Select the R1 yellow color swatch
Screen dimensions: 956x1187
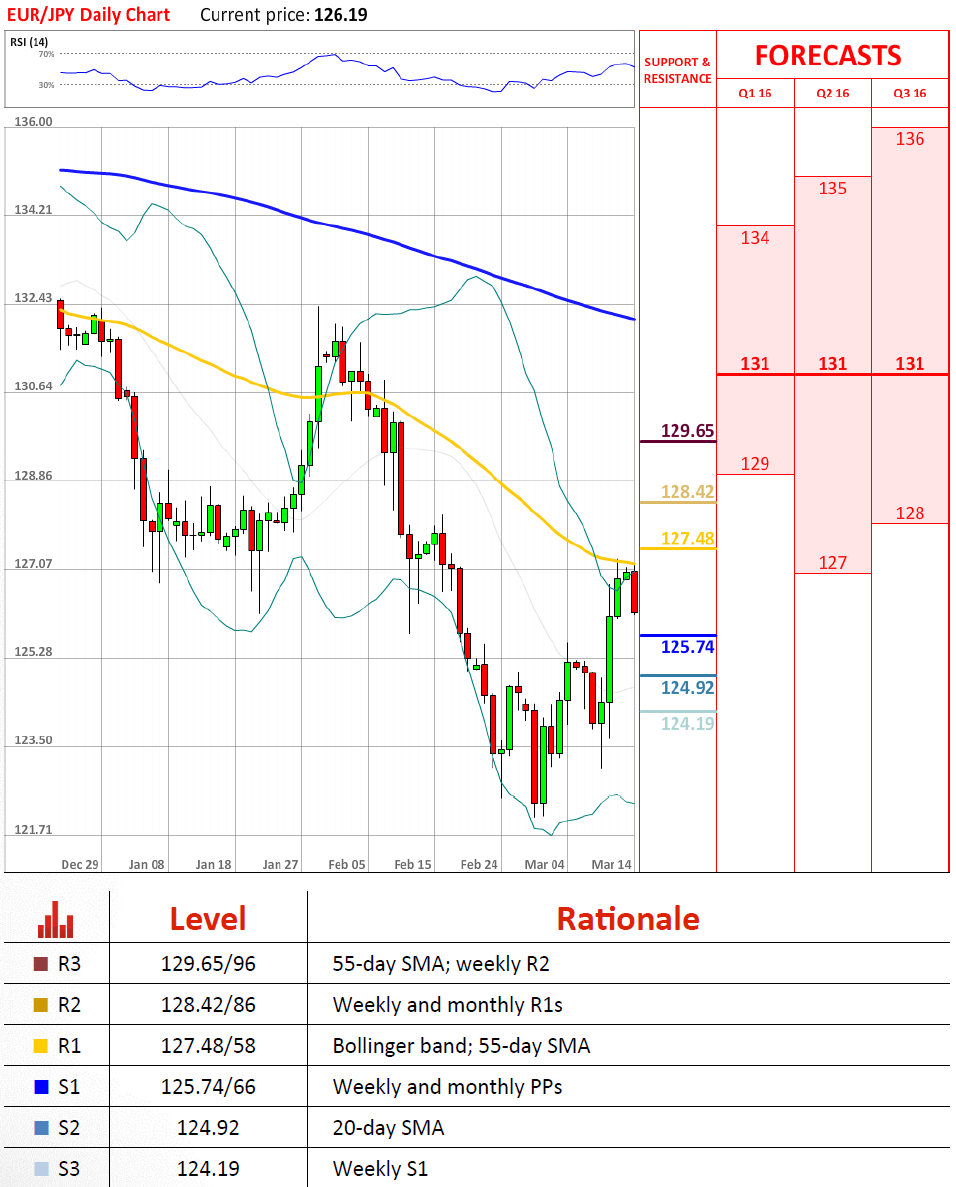tap(41, 1046)
